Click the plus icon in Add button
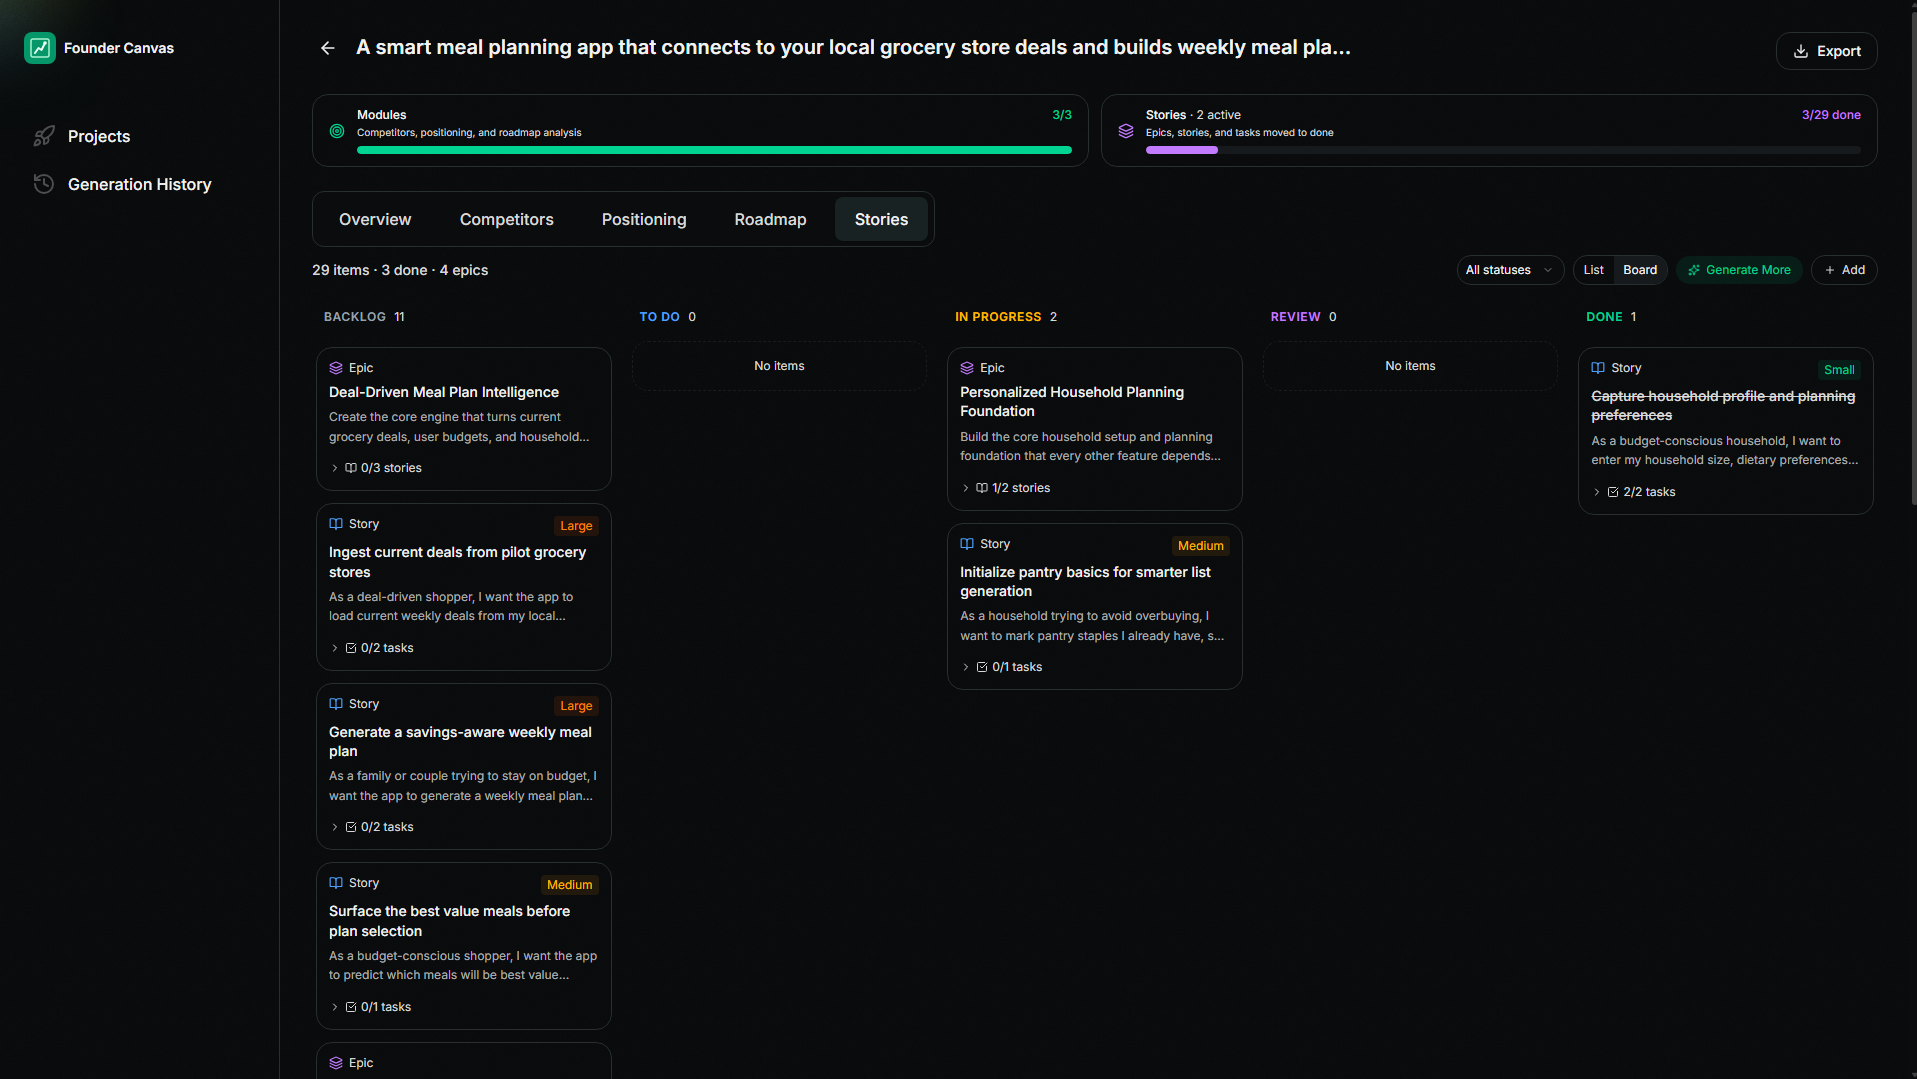Image resolution: width=1917 pixels, height=1079 pixels. pos(1830,270)
